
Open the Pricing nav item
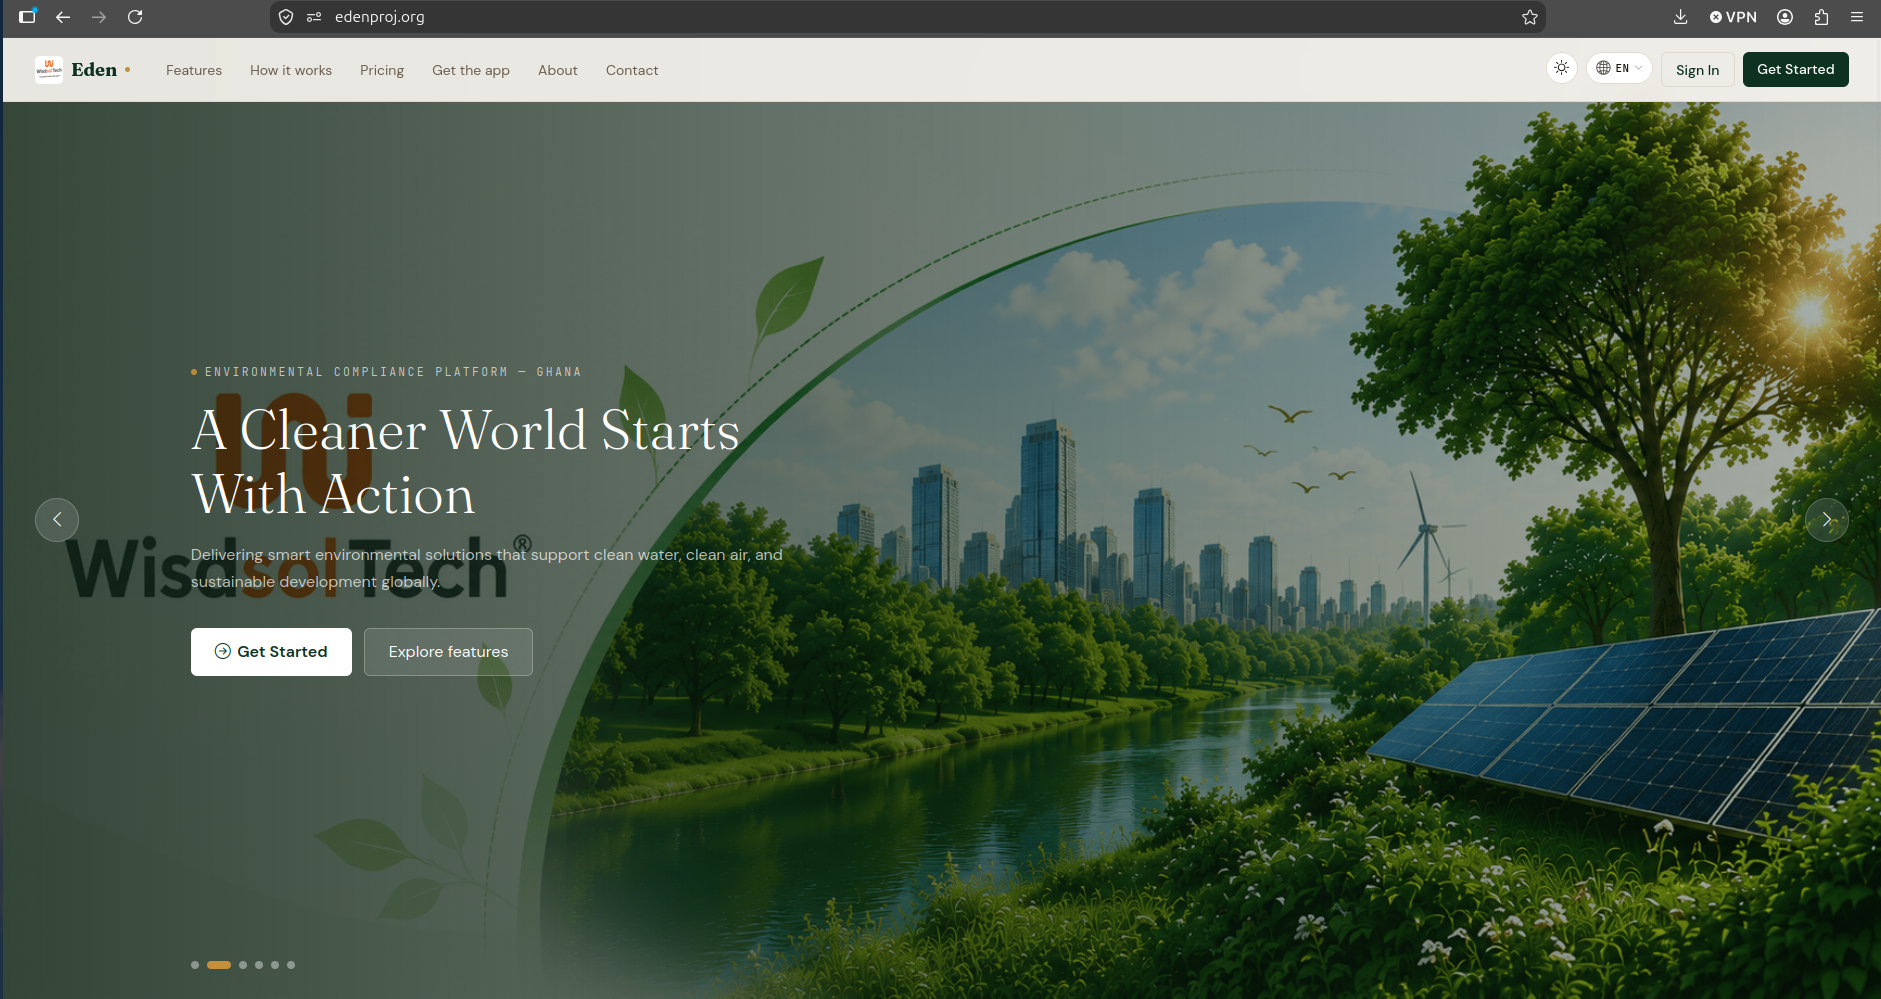coord(382,70)
